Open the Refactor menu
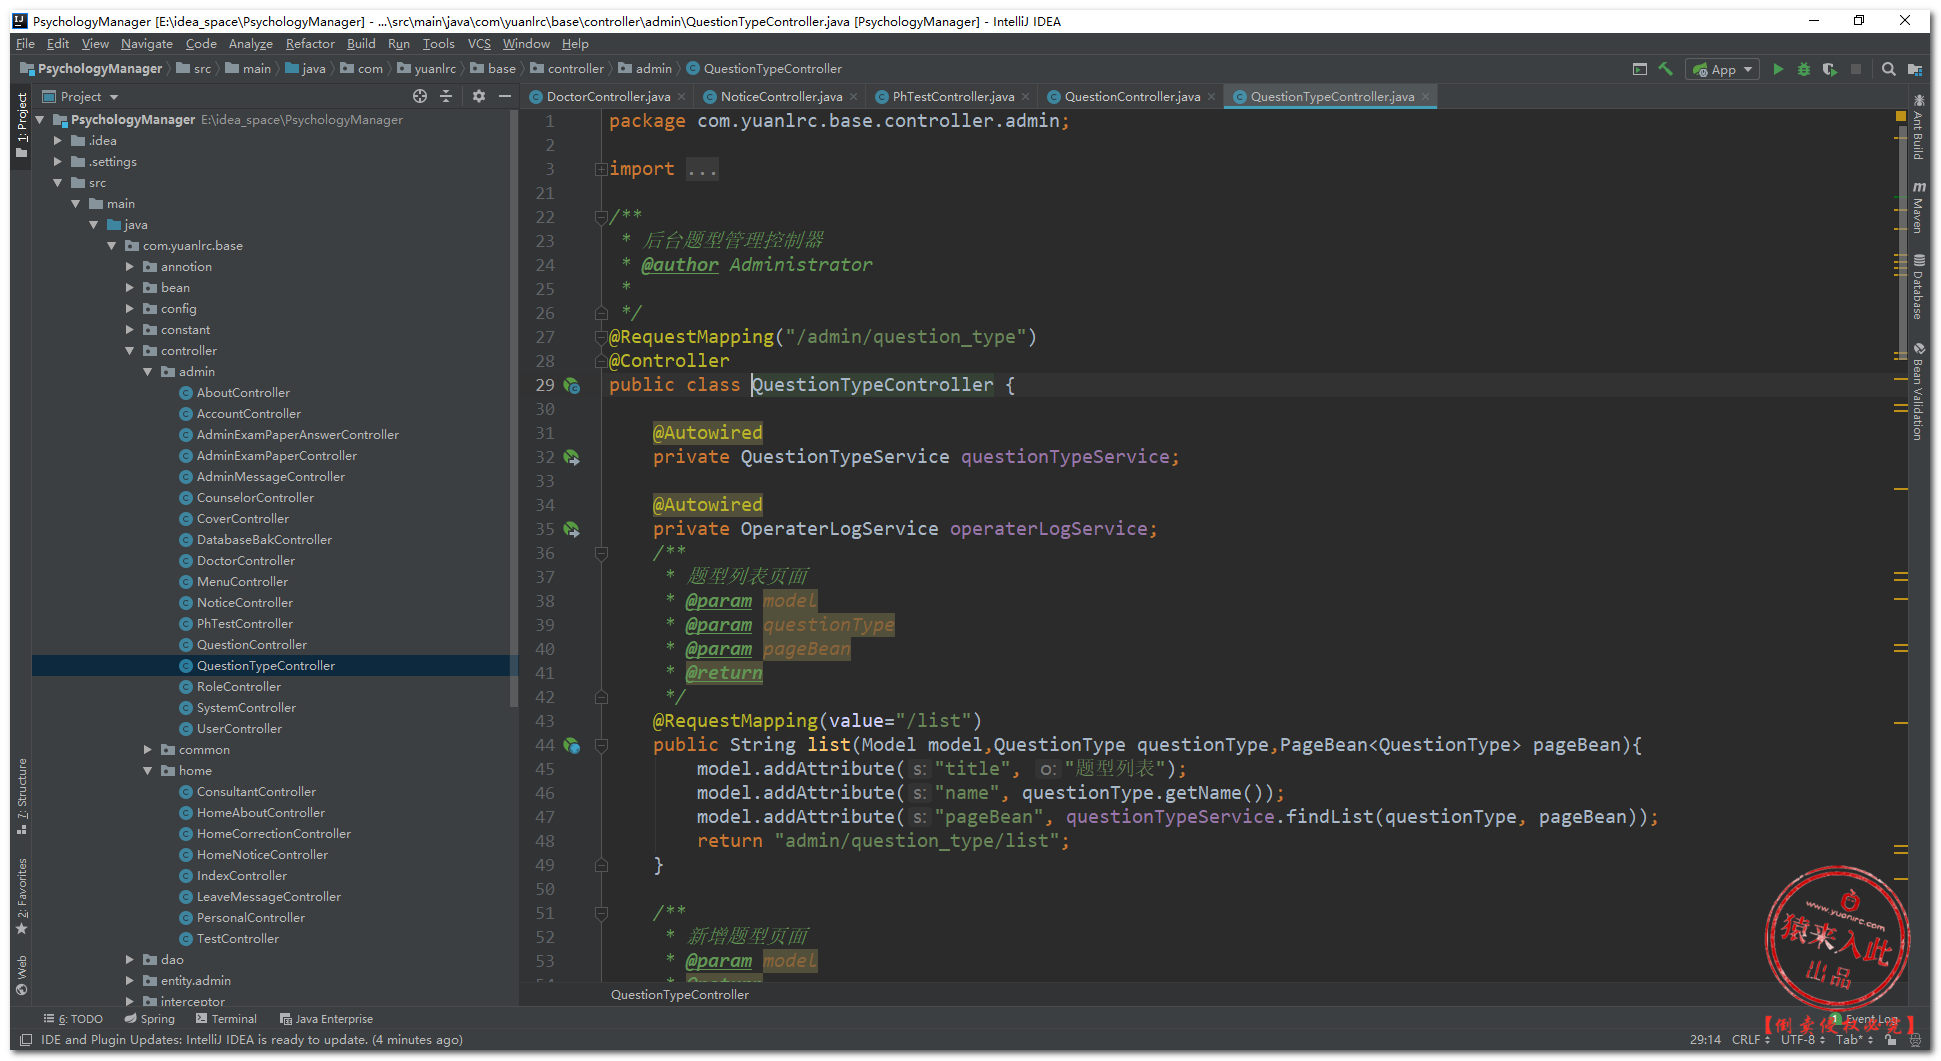Image resolution: width=1941 pixels, height=1061 pixels. [x=310, y=44]
